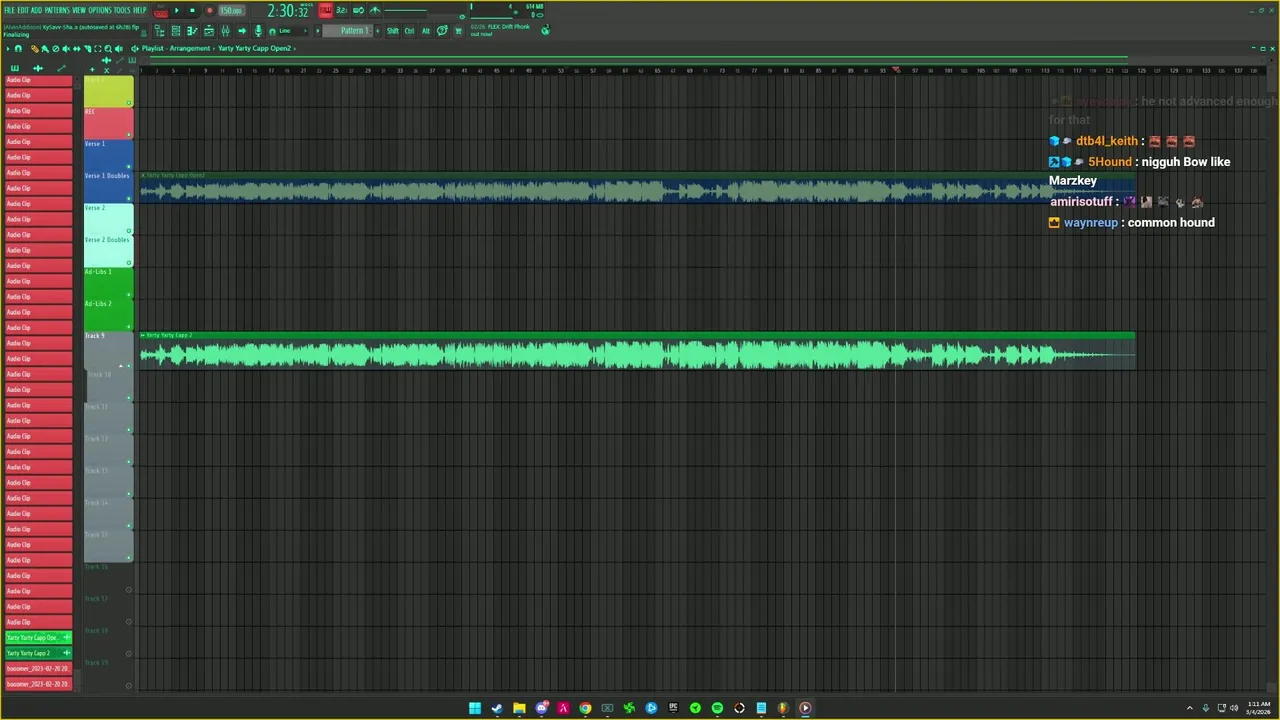Click the 150 tempo field
Viewport: 1280px width, 720px height.
[x=231, y=10]
